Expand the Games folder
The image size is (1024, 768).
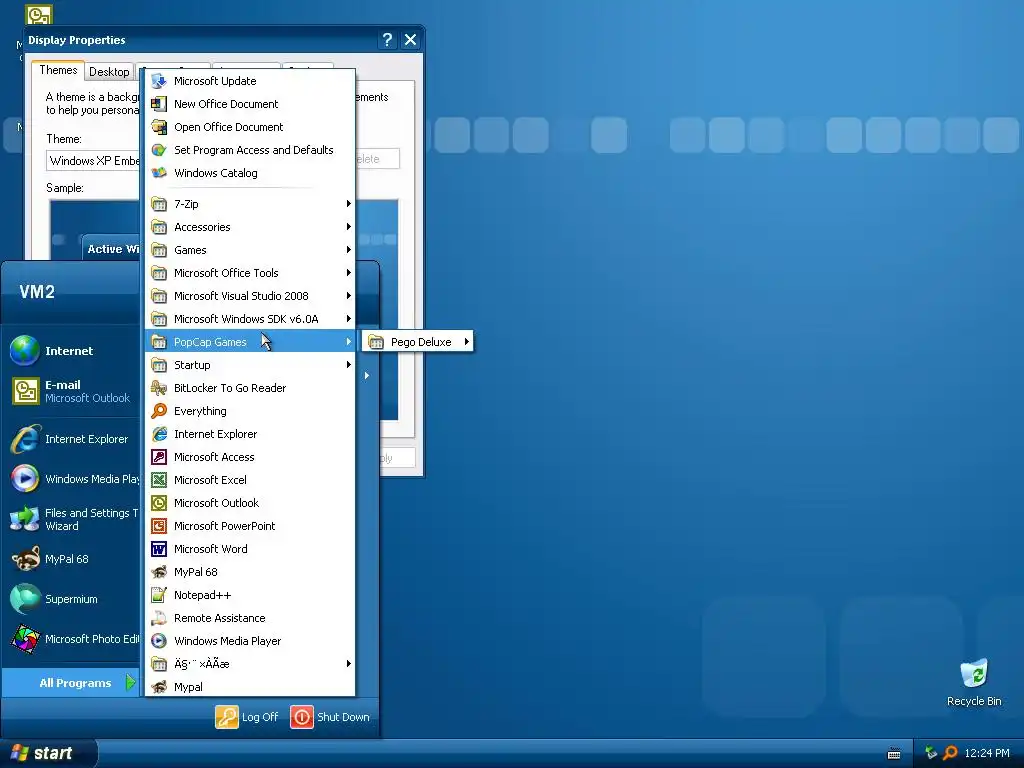(x=250, y=250)
